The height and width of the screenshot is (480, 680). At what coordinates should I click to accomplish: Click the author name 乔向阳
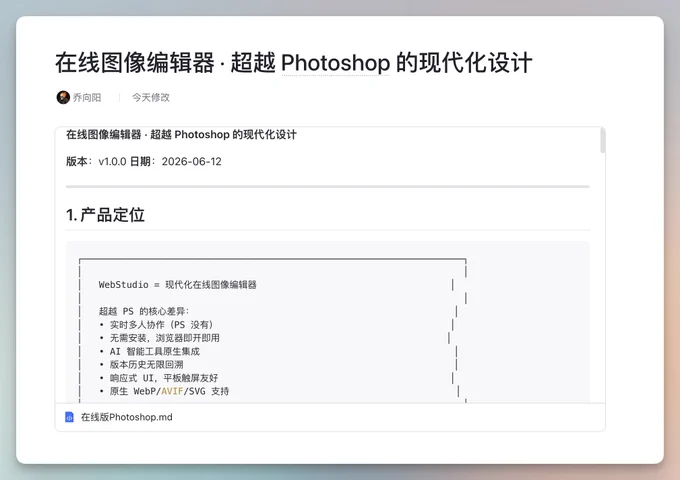87,98
